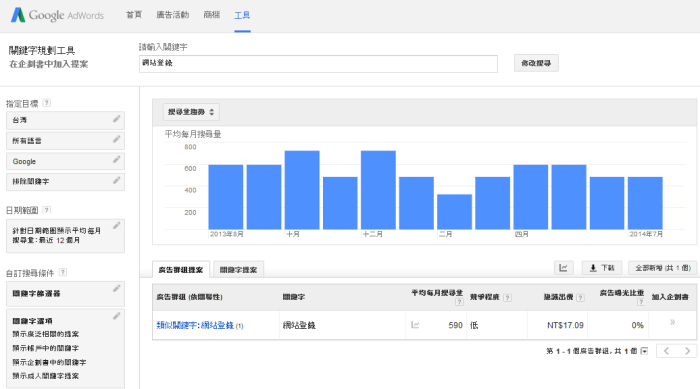Edit the 所有語言 language target pencil icon
The width and height of the screenshot is (700, 389).
[117, 139]
